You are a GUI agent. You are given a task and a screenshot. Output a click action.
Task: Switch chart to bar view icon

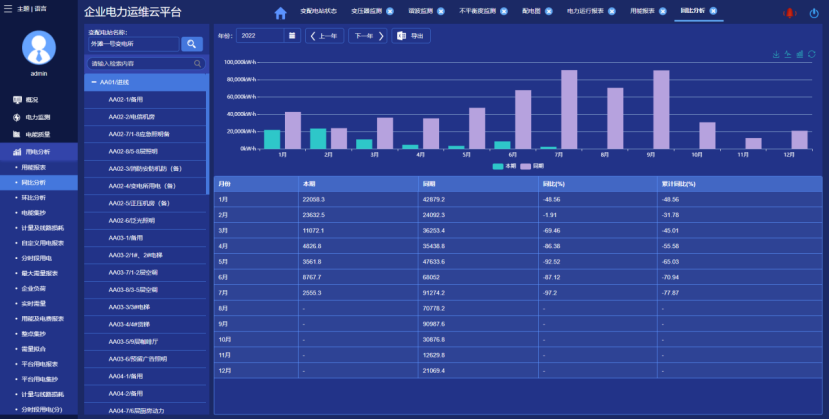800,54
